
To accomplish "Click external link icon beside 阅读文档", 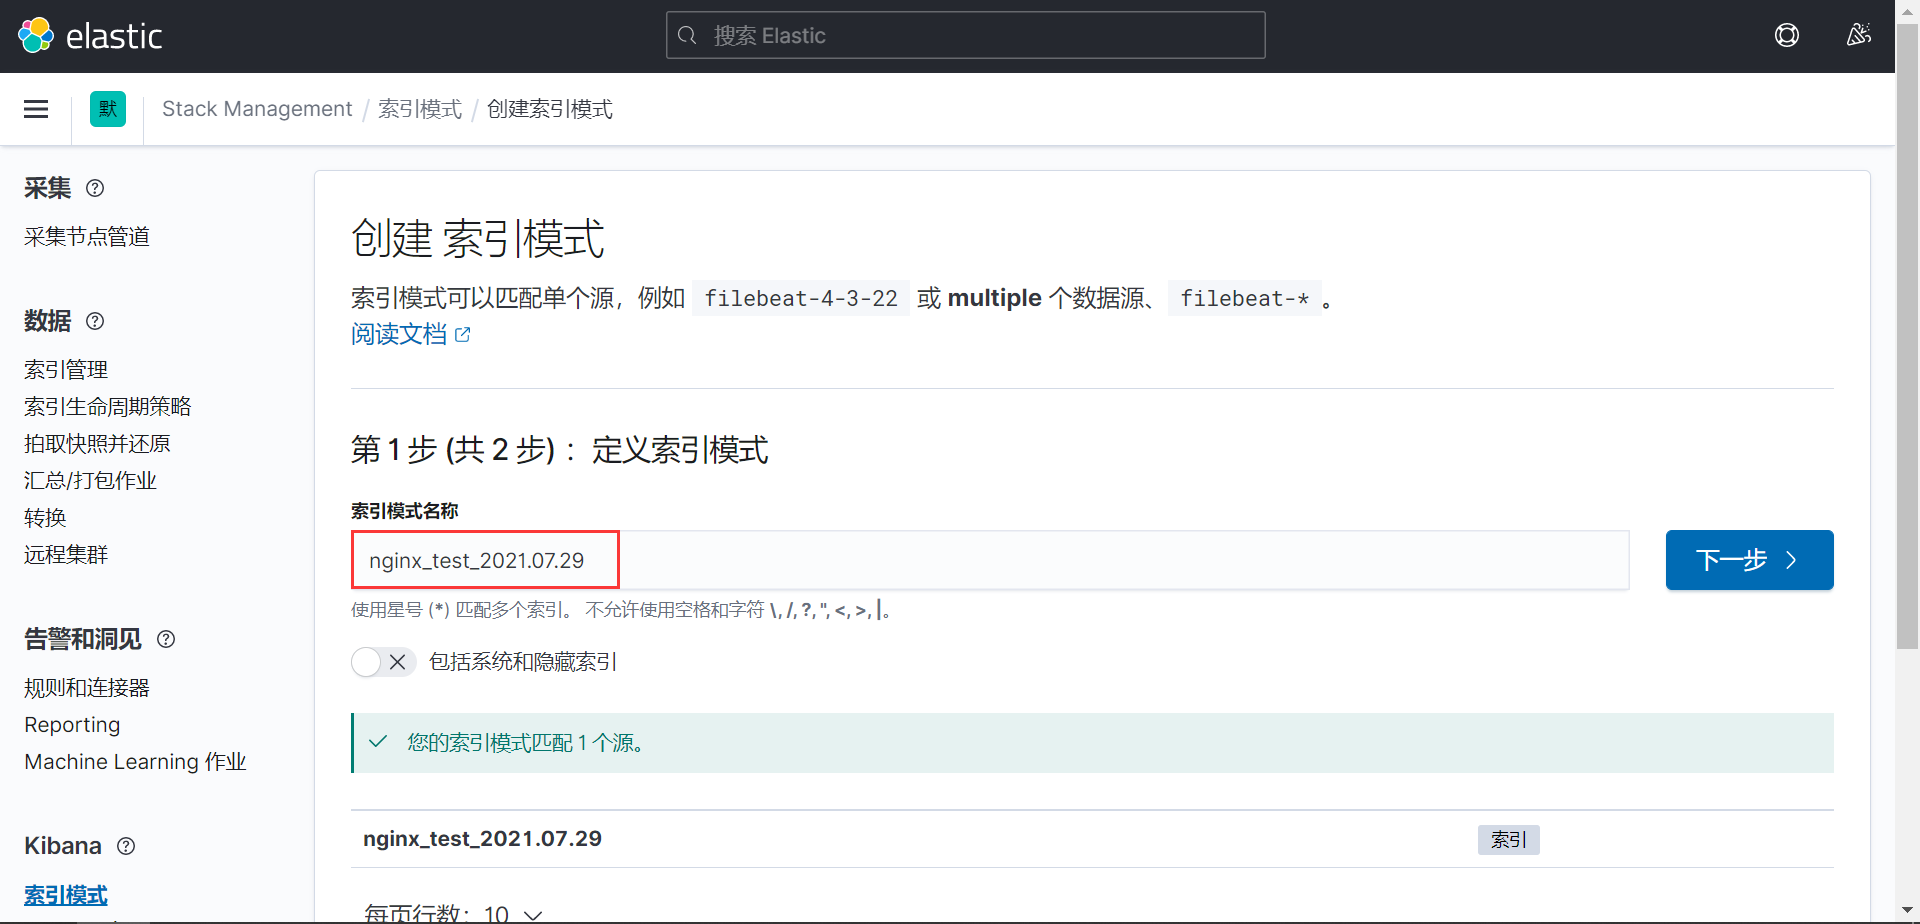I will click(x=462, y=335).
